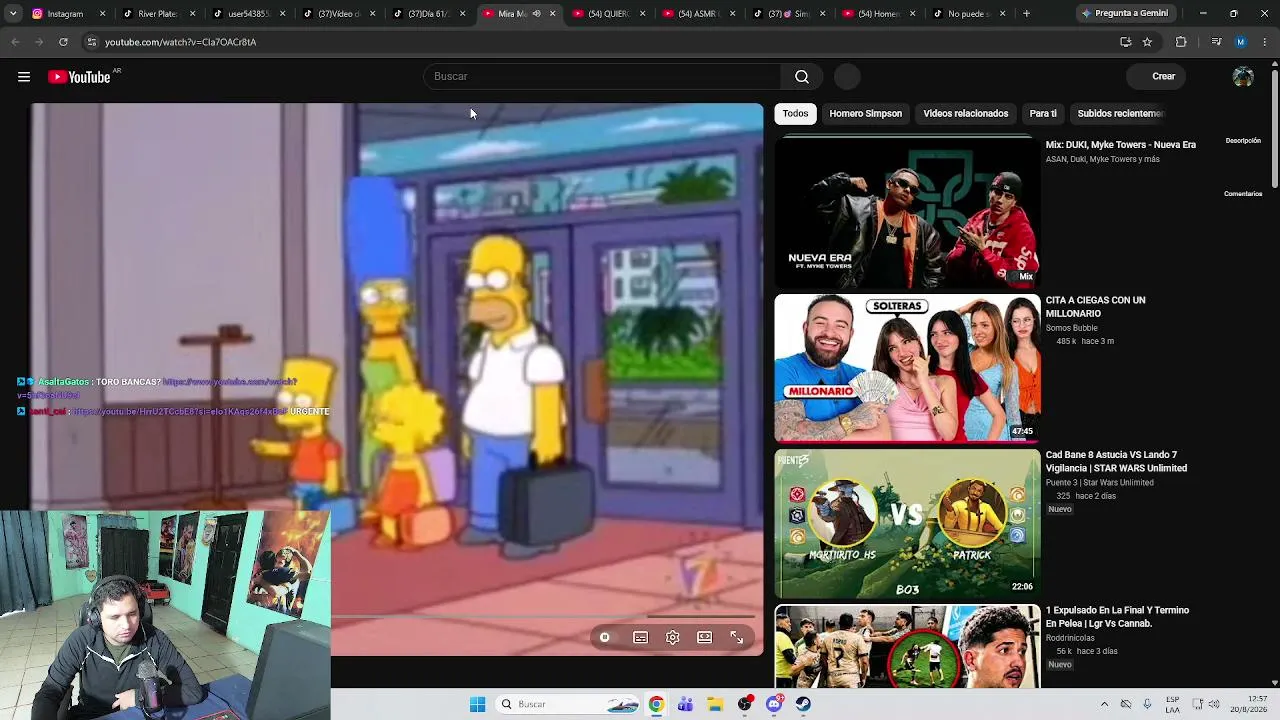The image size is (1280, 720).
Task: Pause the video from the player controls
Action: coord(605,638)
